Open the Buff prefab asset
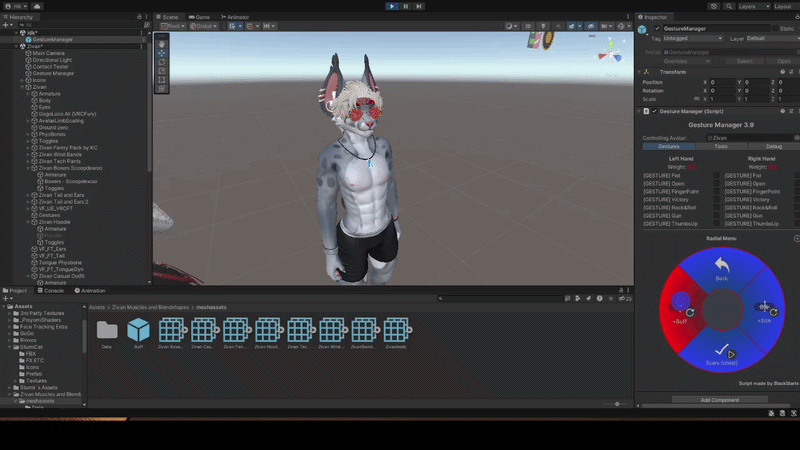 pyautogui.click(x=138, y=330)
